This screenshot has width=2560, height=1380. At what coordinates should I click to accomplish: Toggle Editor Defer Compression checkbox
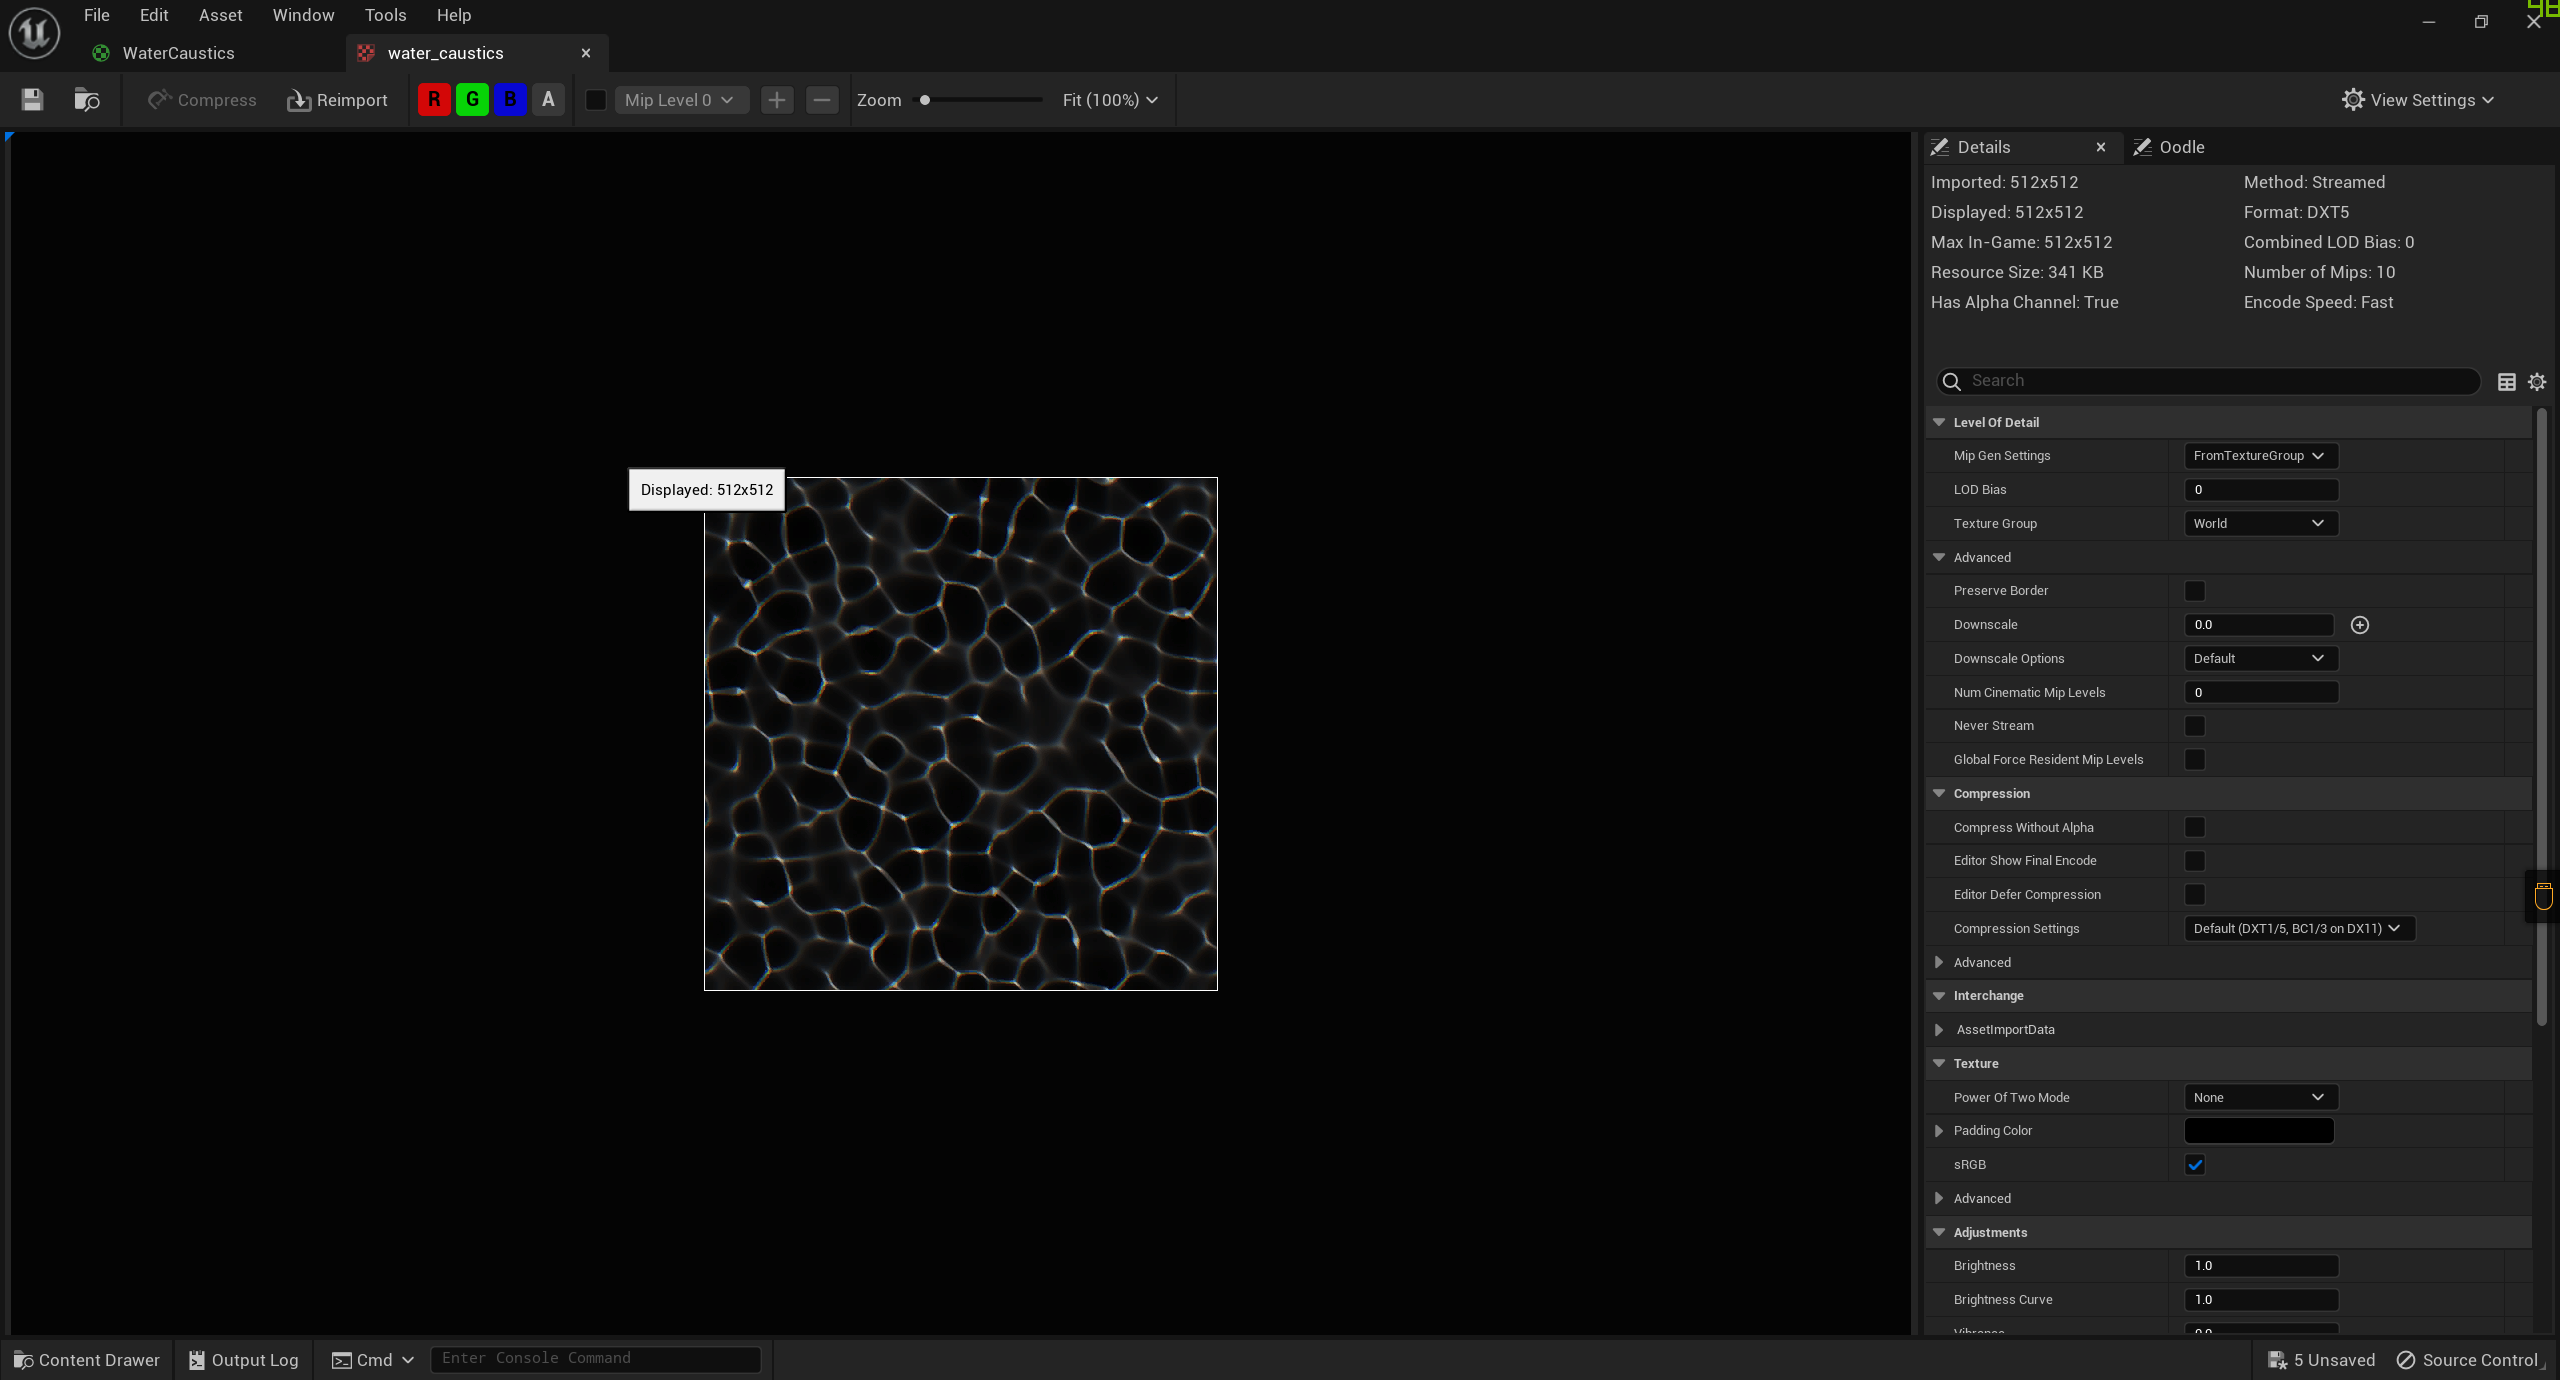(x=2194, y=895)
